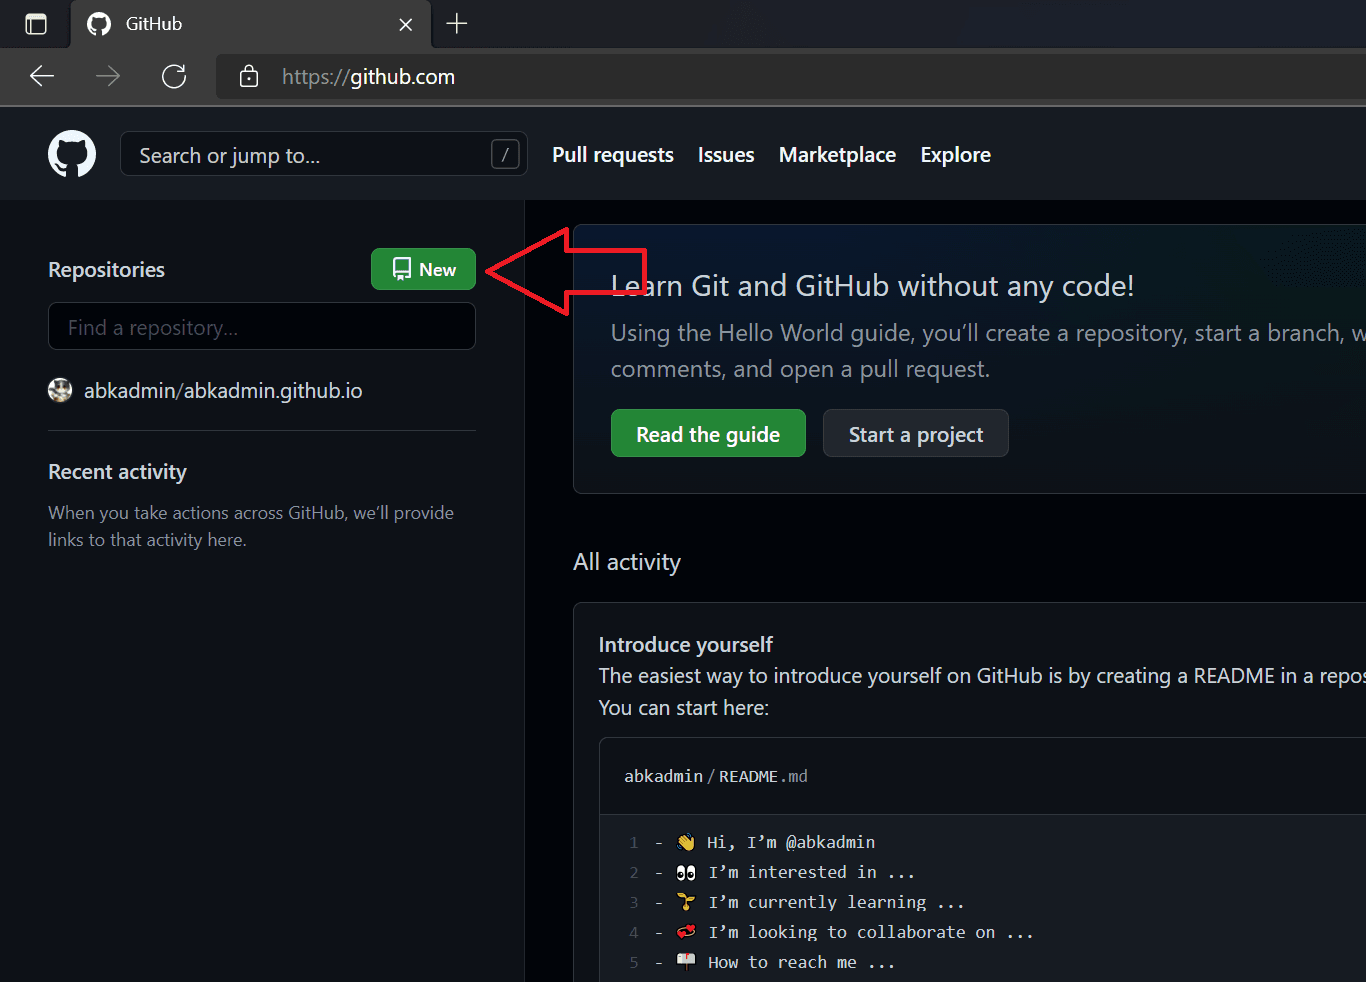This screenshot has height=982, width=1366.
Task: Click the browser forward arrow
Action: pos(108,76)
